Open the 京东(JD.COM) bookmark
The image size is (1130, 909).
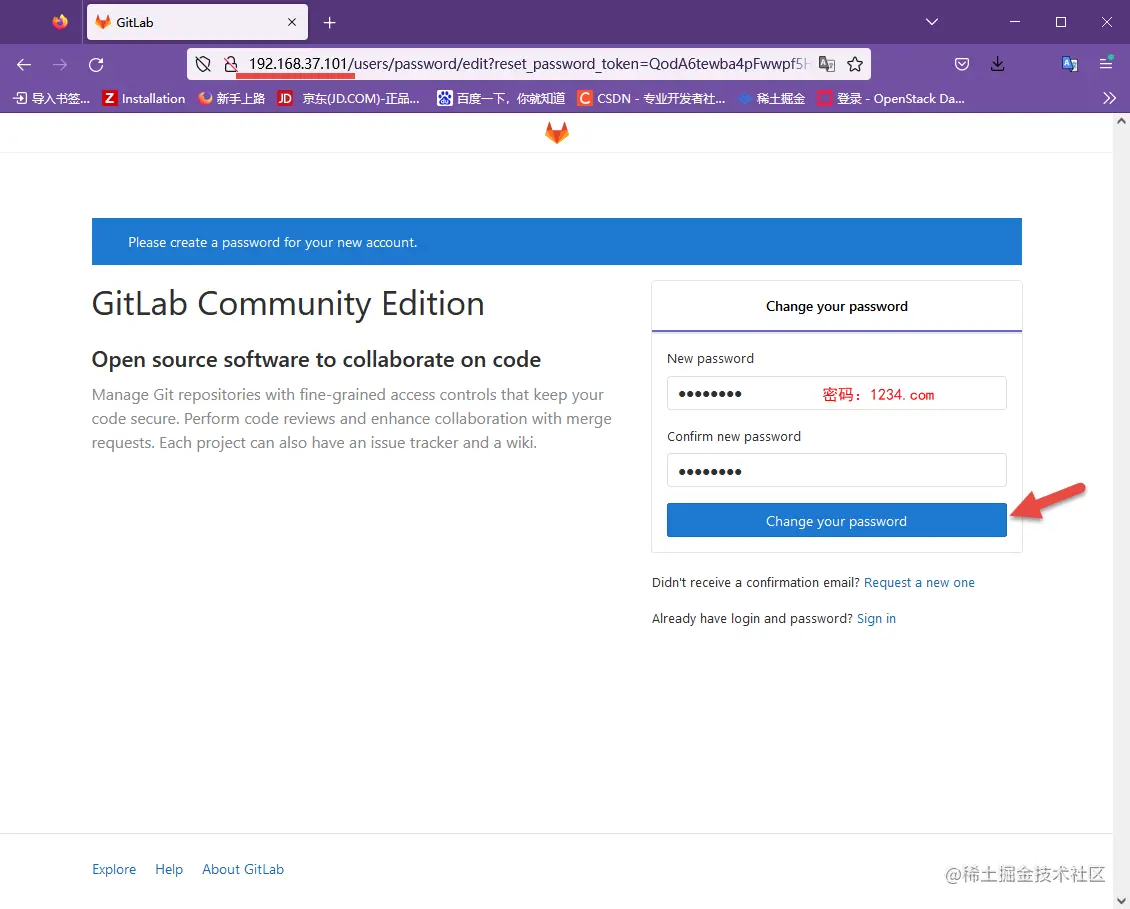349,99
